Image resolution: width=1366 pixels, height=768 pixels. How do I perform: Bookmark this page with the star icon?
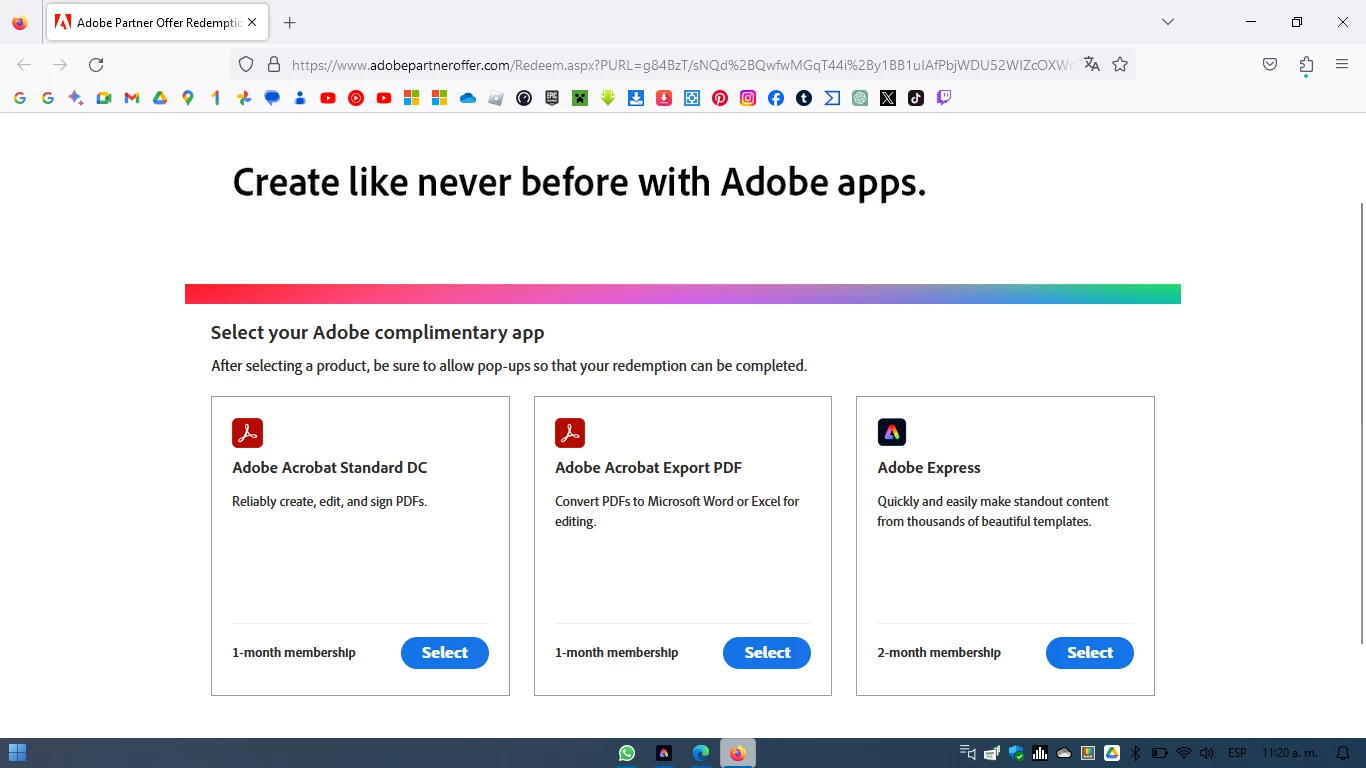[1120, 65]
